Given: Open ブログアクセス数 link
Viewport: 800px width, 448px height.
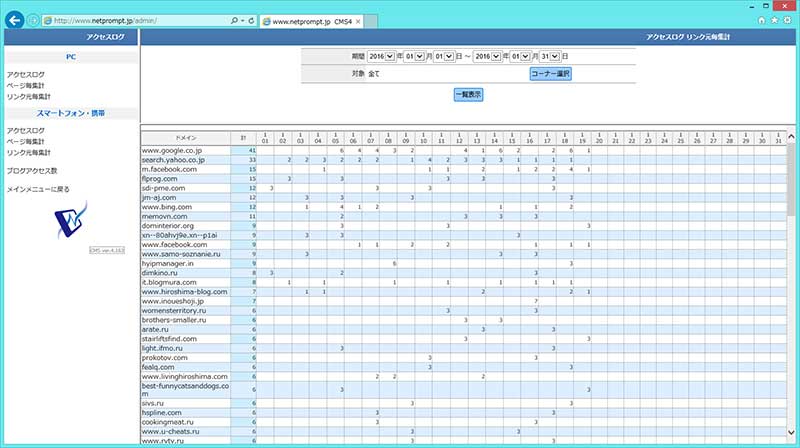Looking at the screenshot, I should click(x=32, y=171).
